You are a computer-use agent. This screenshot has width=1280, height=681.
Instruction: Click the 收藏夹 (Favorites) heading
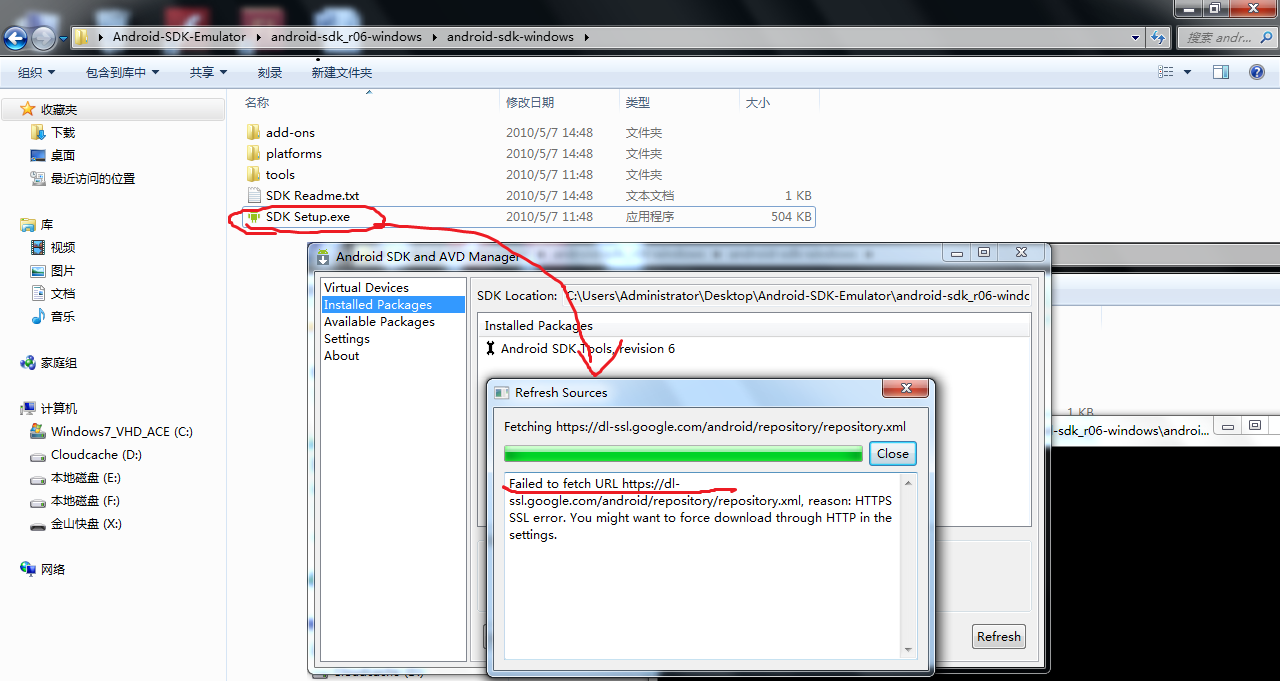58,109
